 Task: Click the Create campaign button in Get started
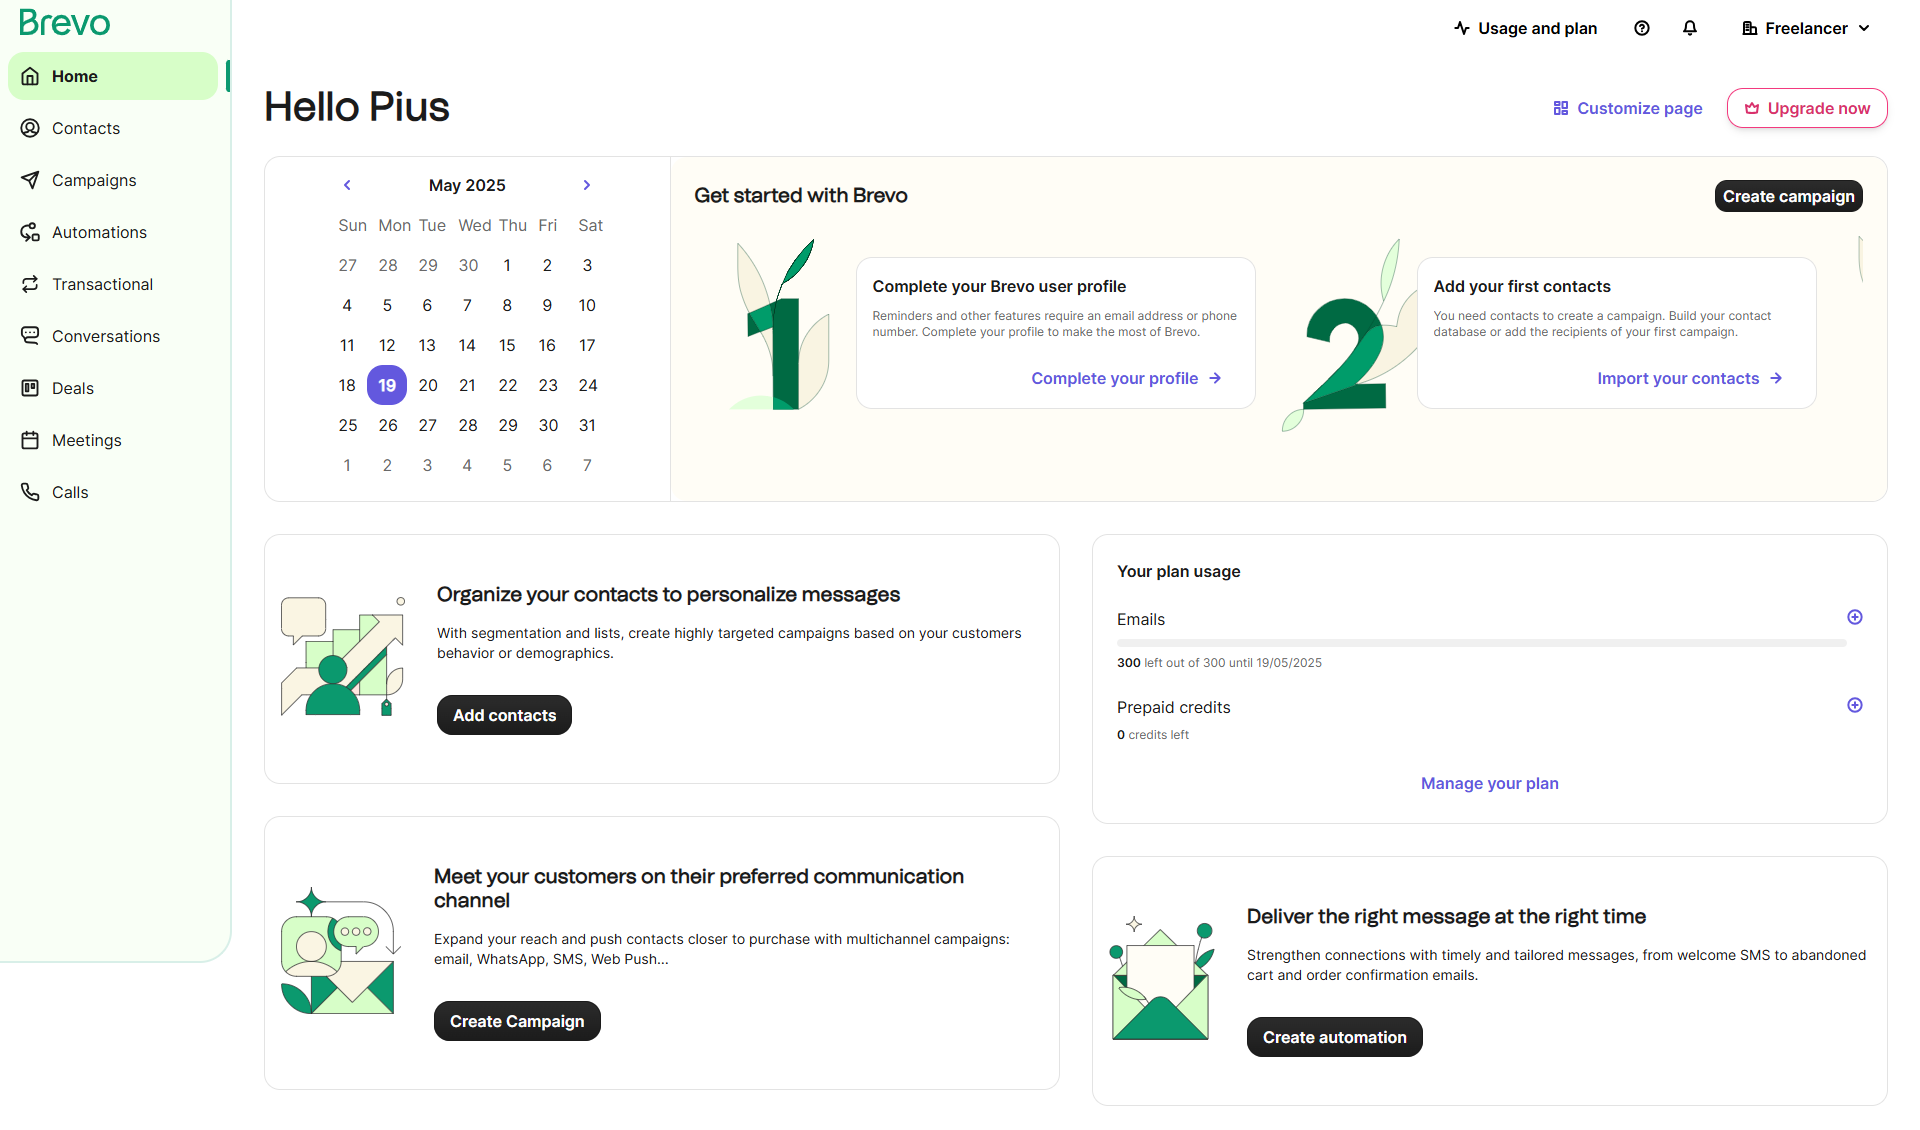pos(1788,196)
